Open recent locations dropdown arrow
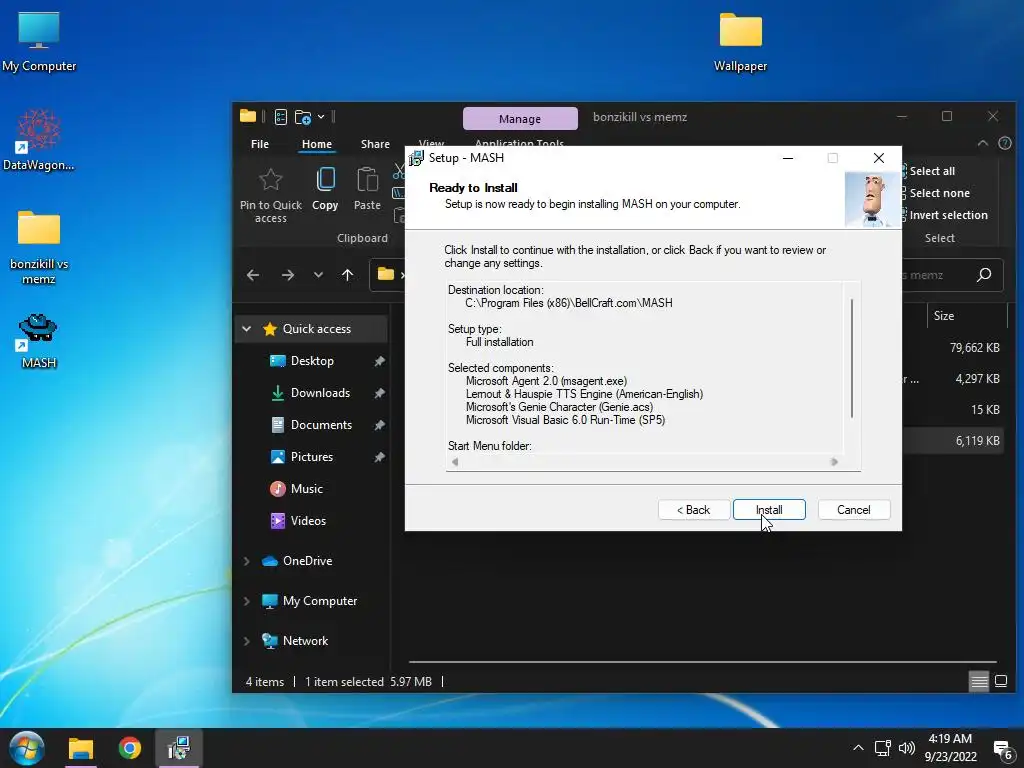Image resolution: width=1024 pixels, height=768 pixels. 318,276
